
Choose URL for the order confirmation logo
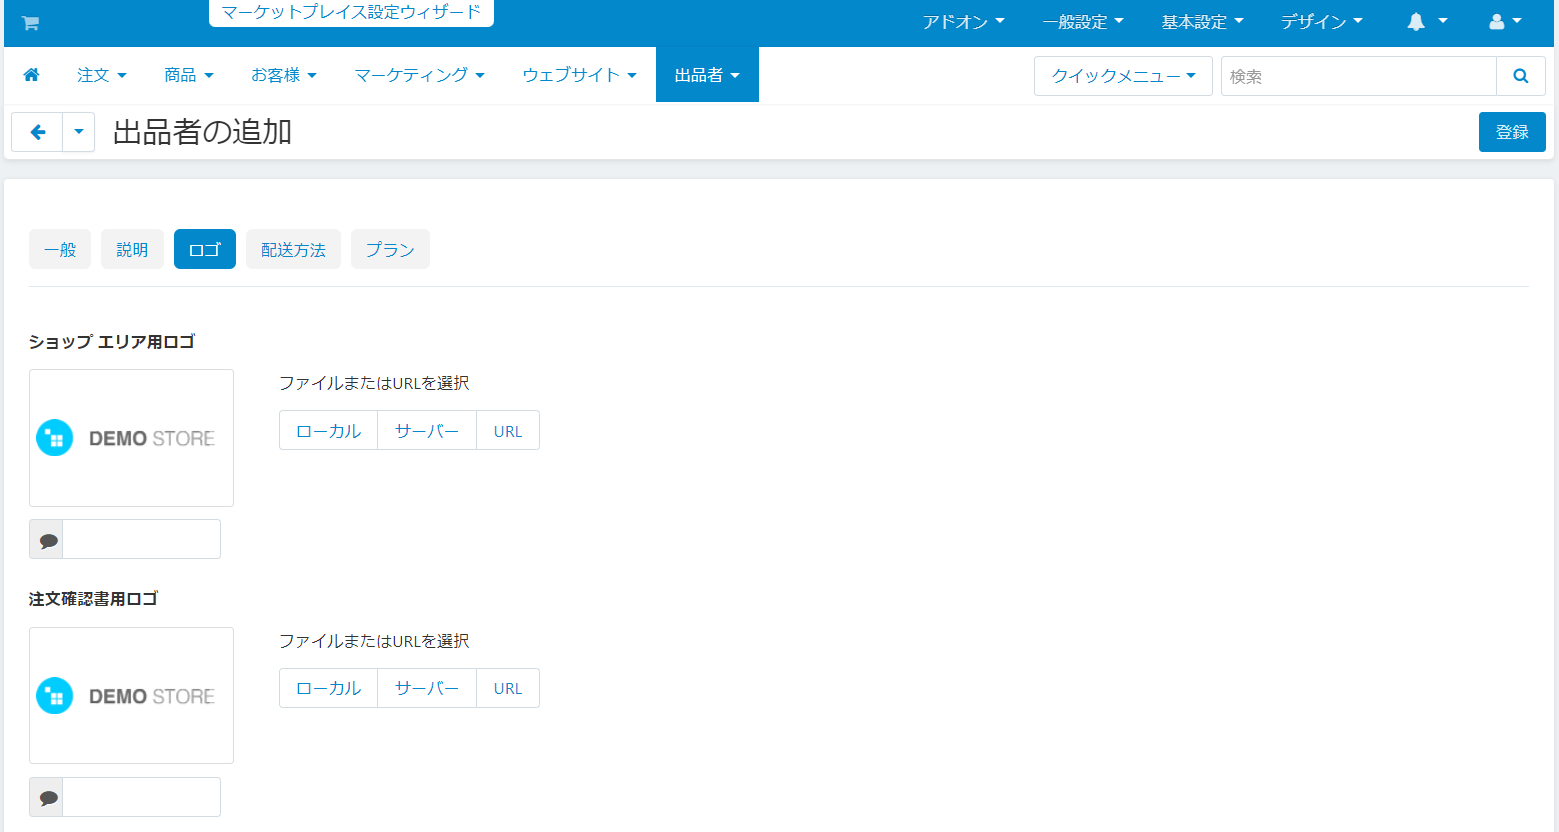(508, 689)
